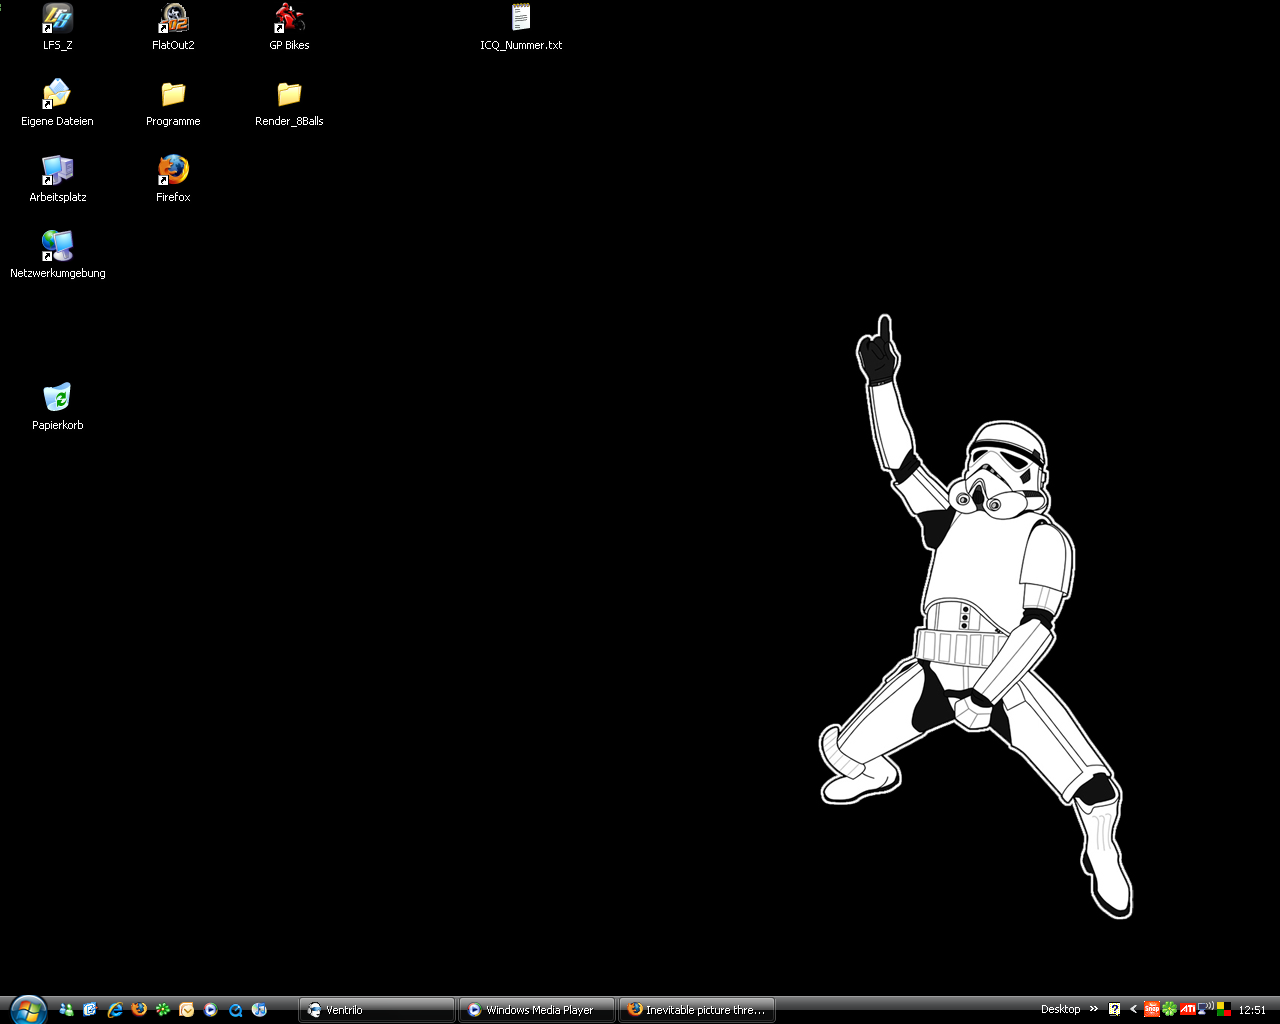Select the FlatOut2 game shortcut

[x=173, y=27]
